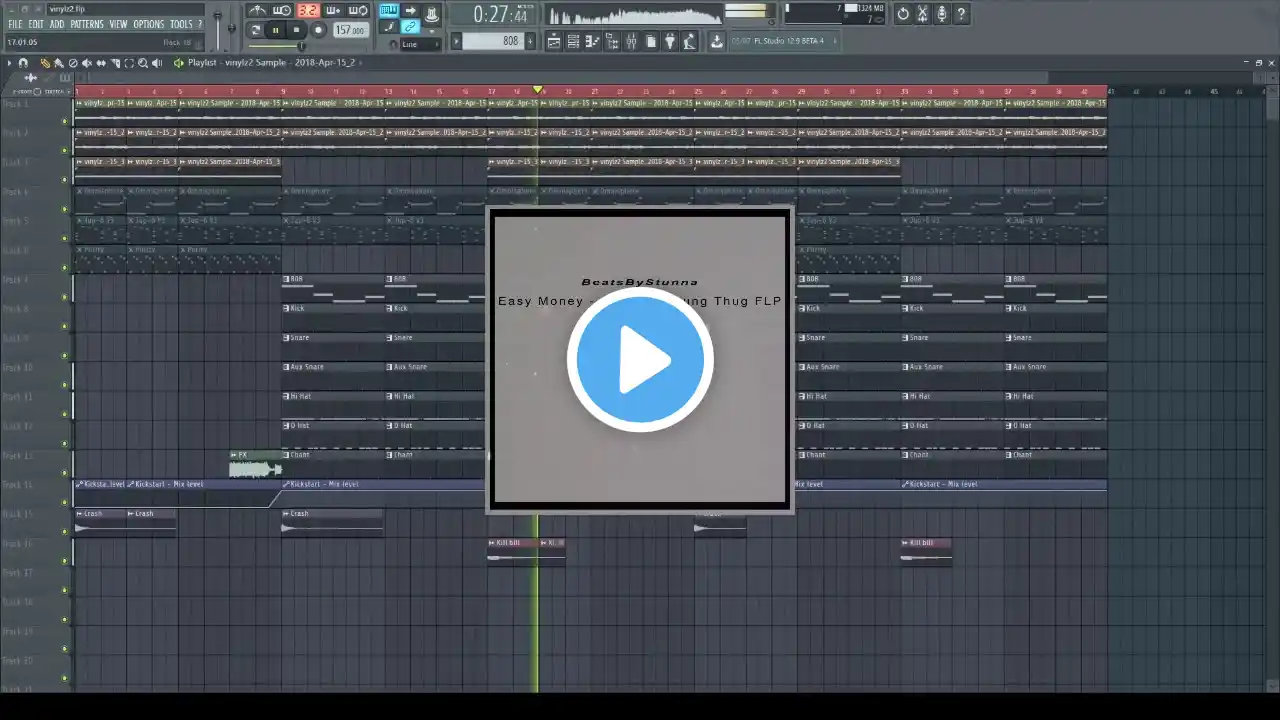1280x720 pixels.
Task: Click the 157 tempo display
Action: (350, 30)
